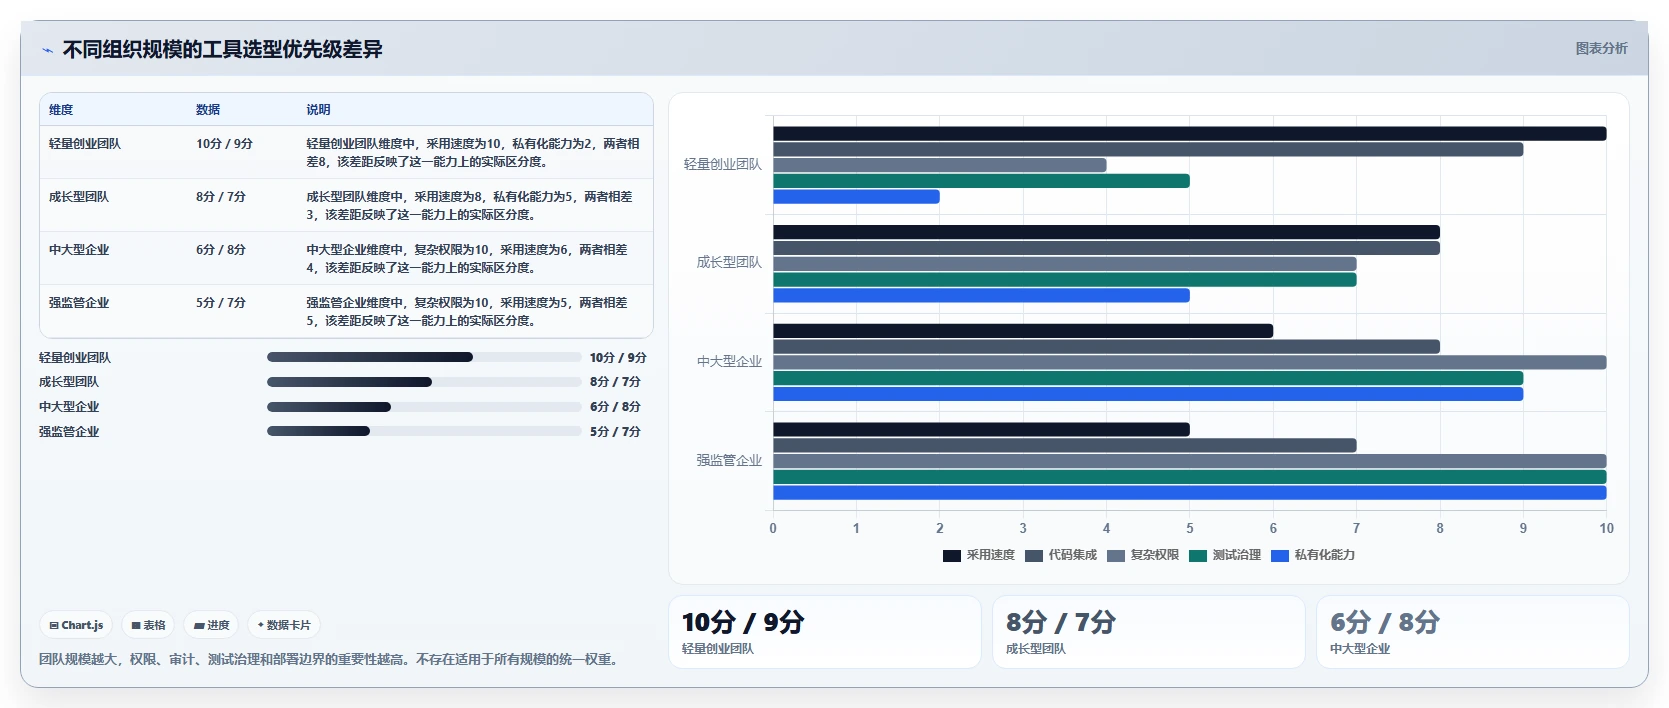Click the 轻量创业团队 progress bar
1669x708 pixels.
(424, 357)
